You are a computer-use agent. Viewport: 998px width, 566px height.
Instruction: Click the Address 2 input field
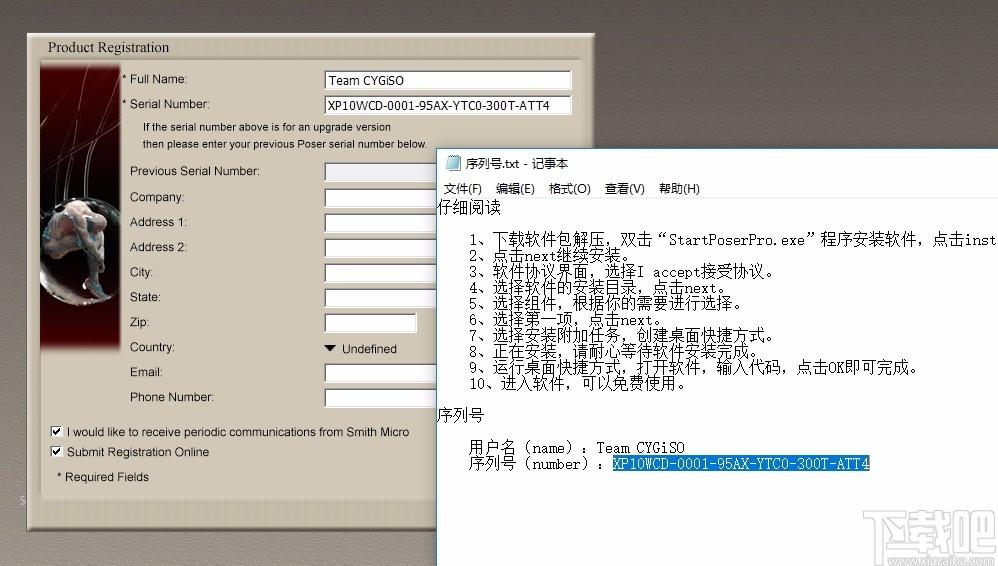point(381,247)
